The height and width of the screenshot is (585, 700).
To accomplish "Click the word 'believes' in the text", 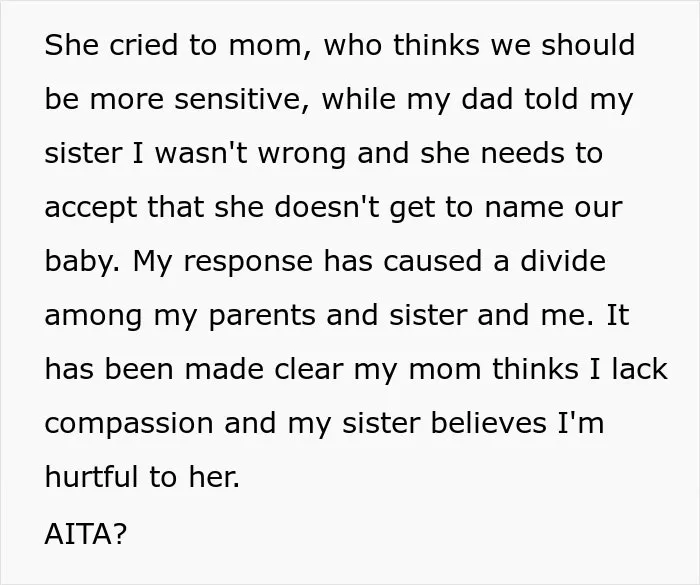I will 488,422.
